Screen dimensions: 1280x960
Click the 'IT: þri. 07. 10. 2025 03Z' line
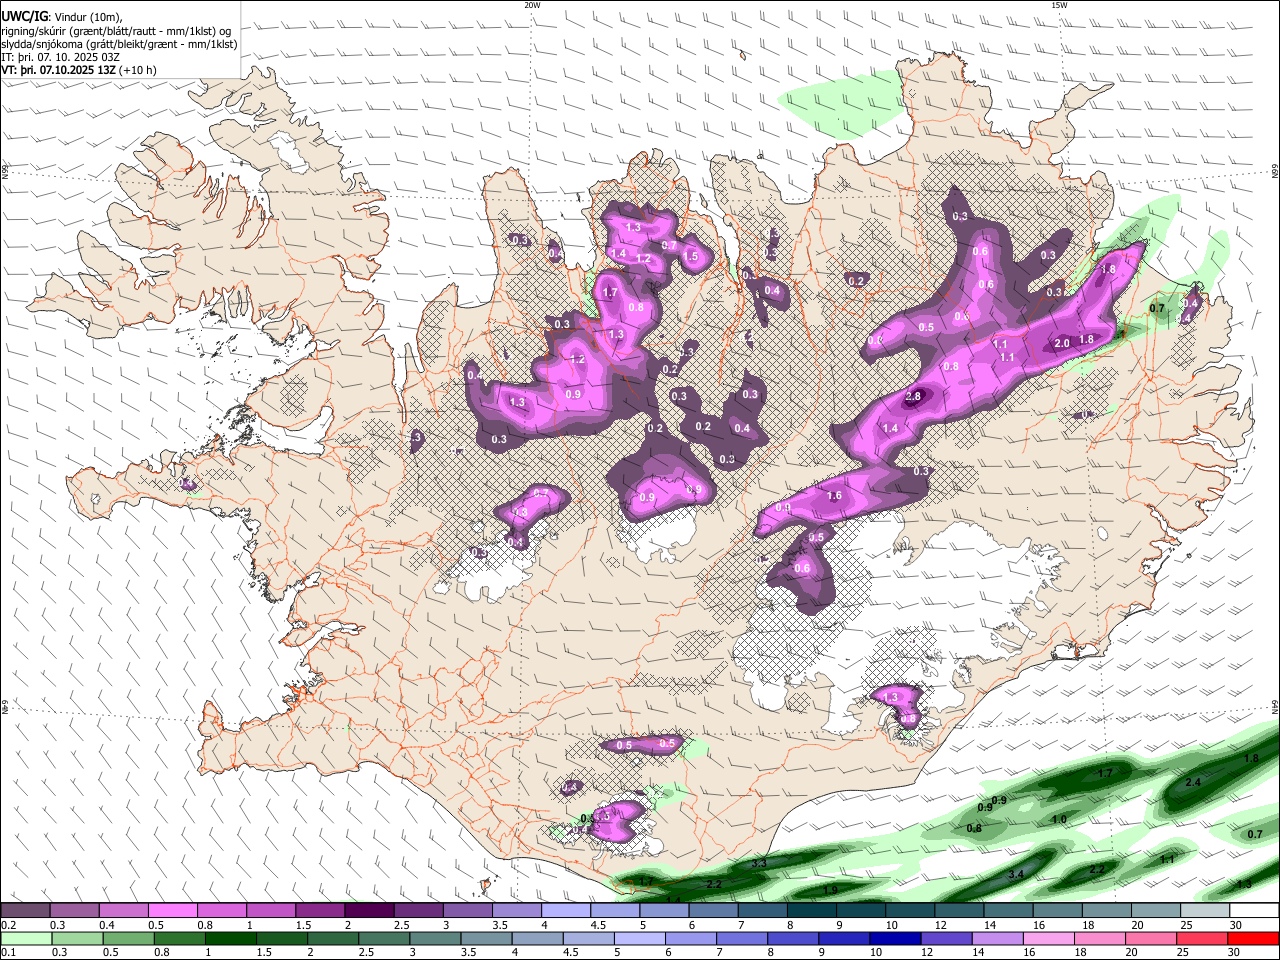tap(61, 57)
